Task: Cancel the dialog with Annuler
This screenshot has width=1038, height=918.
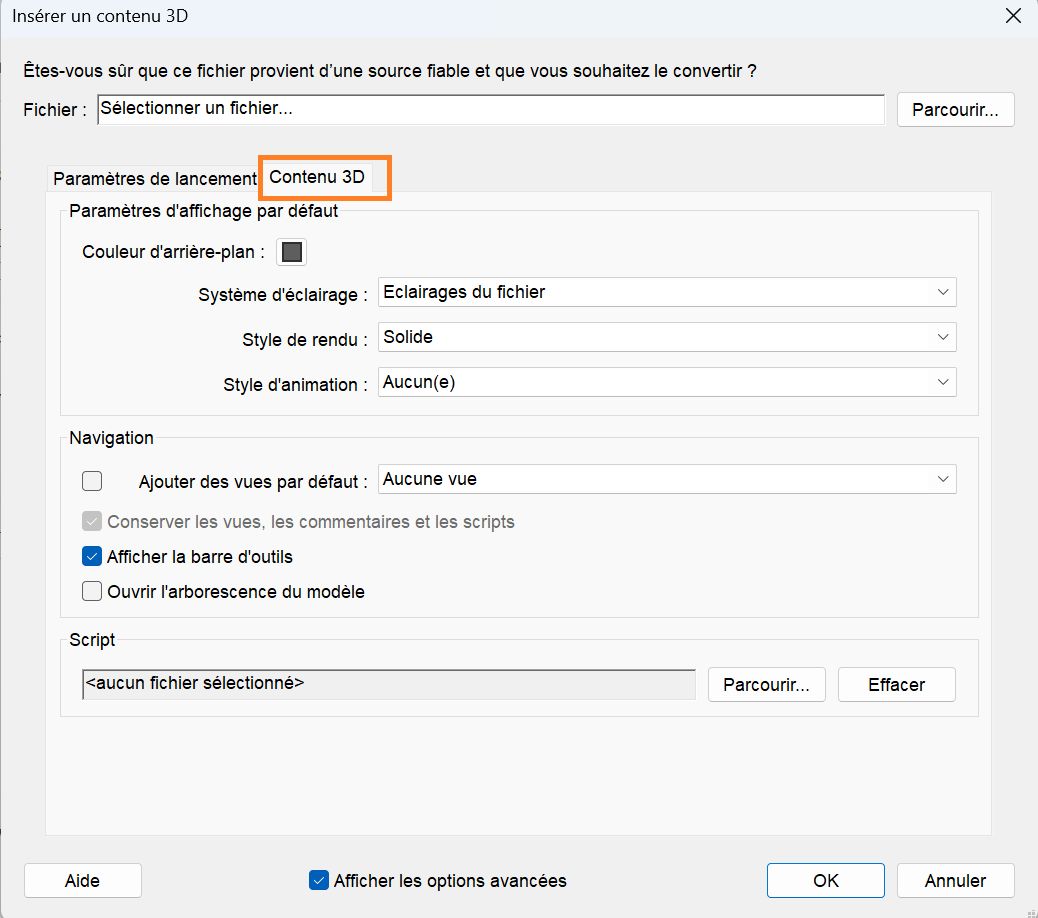Action: (x=955, y=881)
